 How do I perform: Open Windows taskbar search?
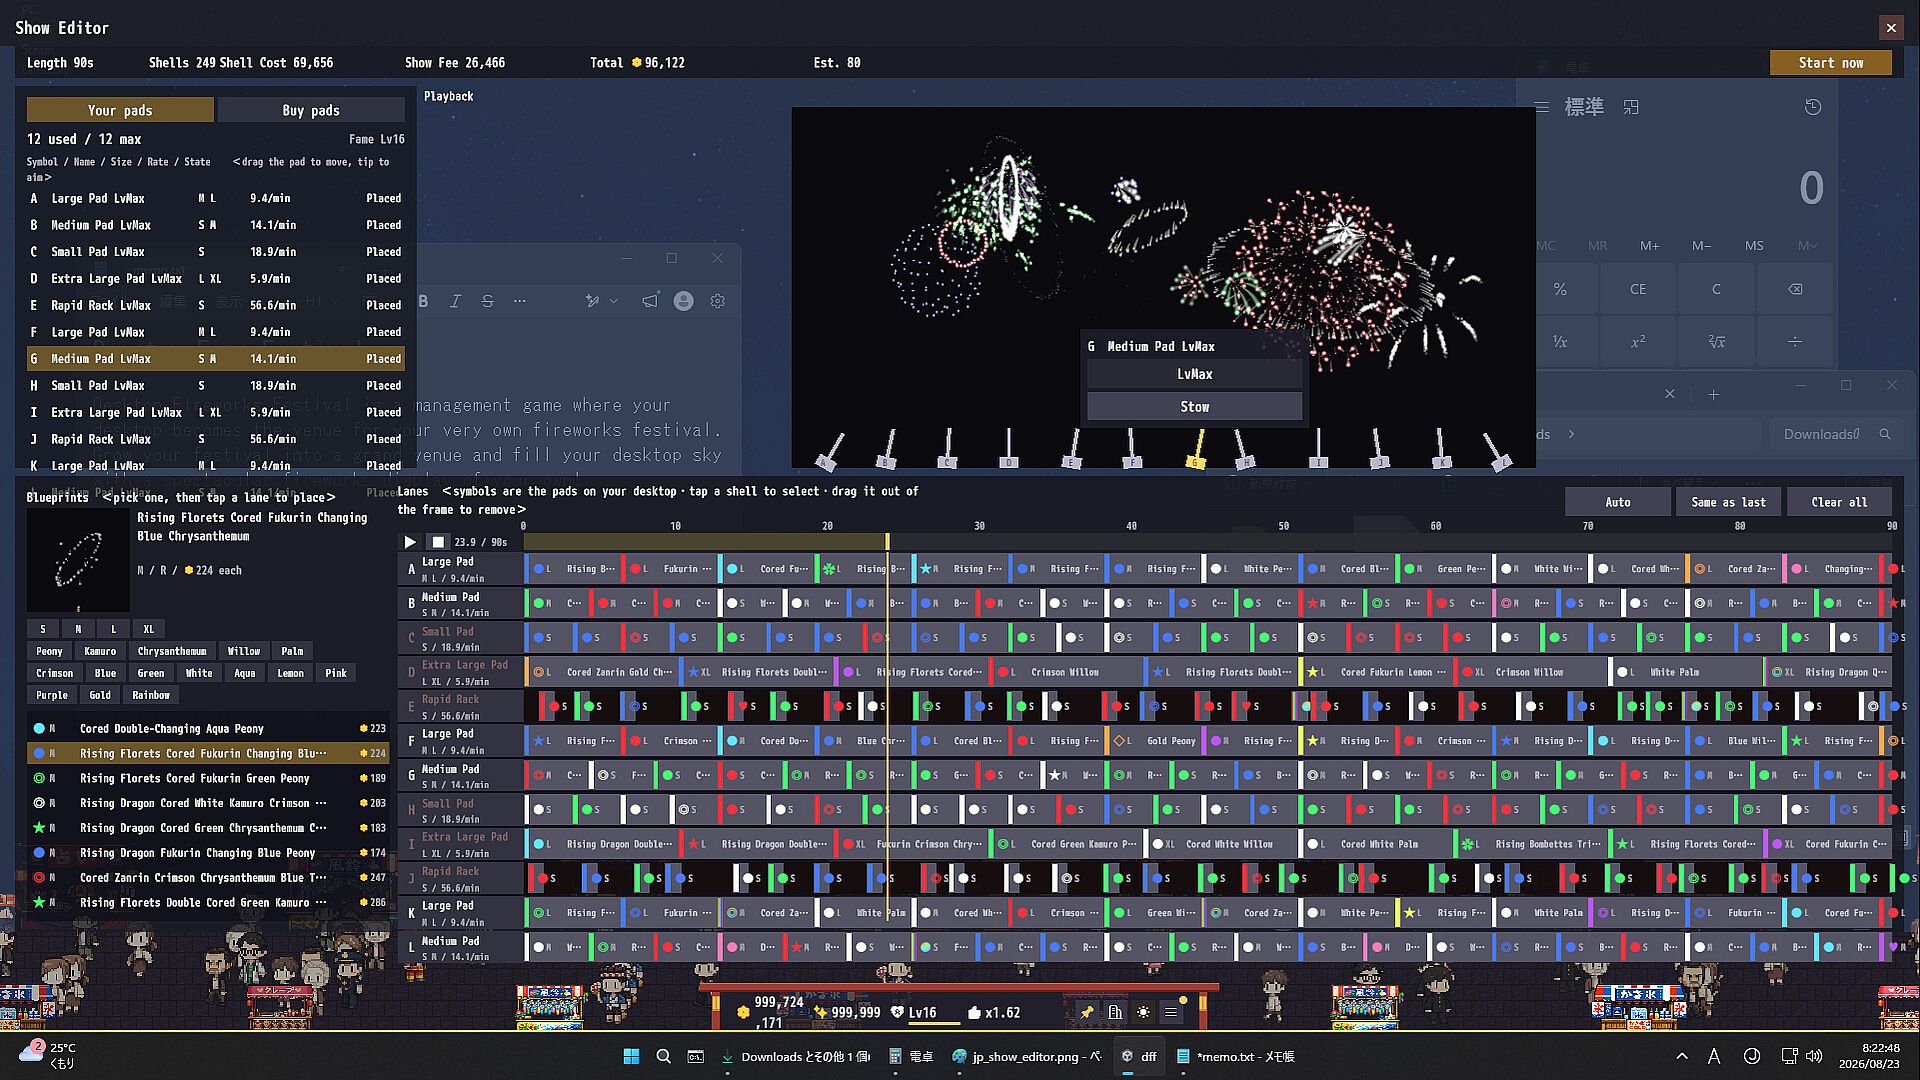(x=663, y=1056)
